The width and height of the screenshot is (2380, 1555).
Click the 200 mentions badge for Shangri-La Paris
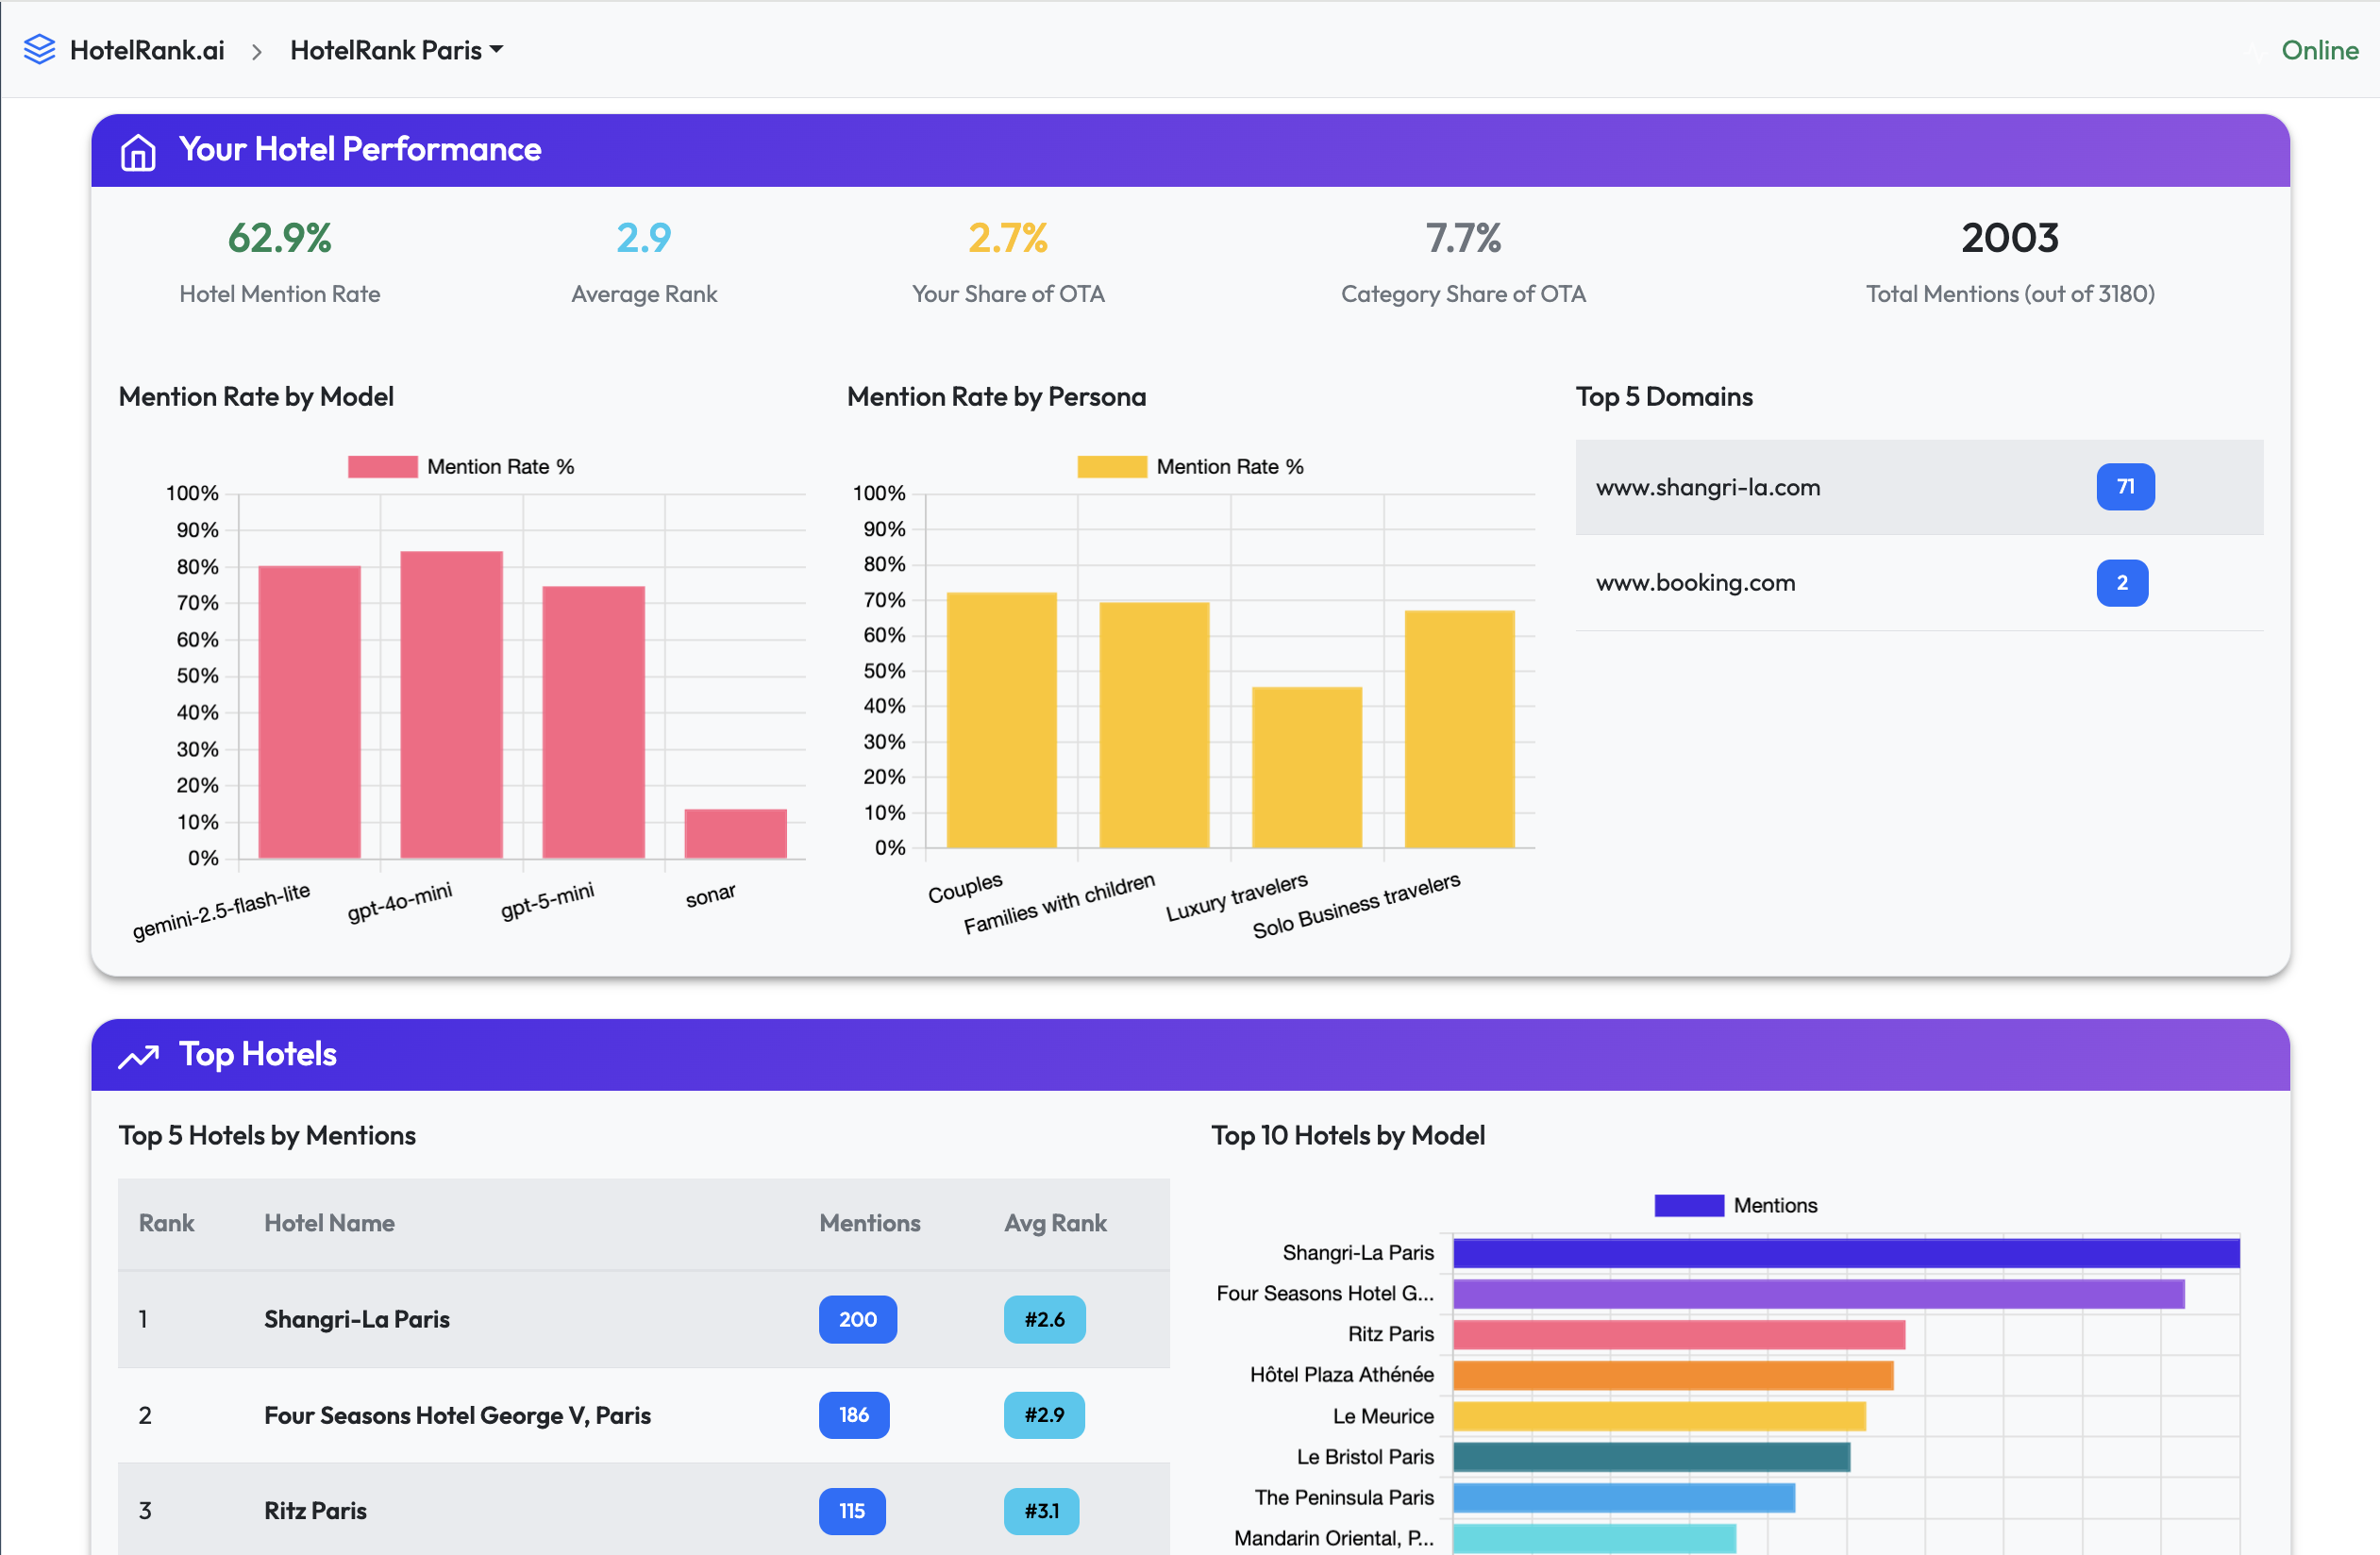click(x=857, y=1319)
